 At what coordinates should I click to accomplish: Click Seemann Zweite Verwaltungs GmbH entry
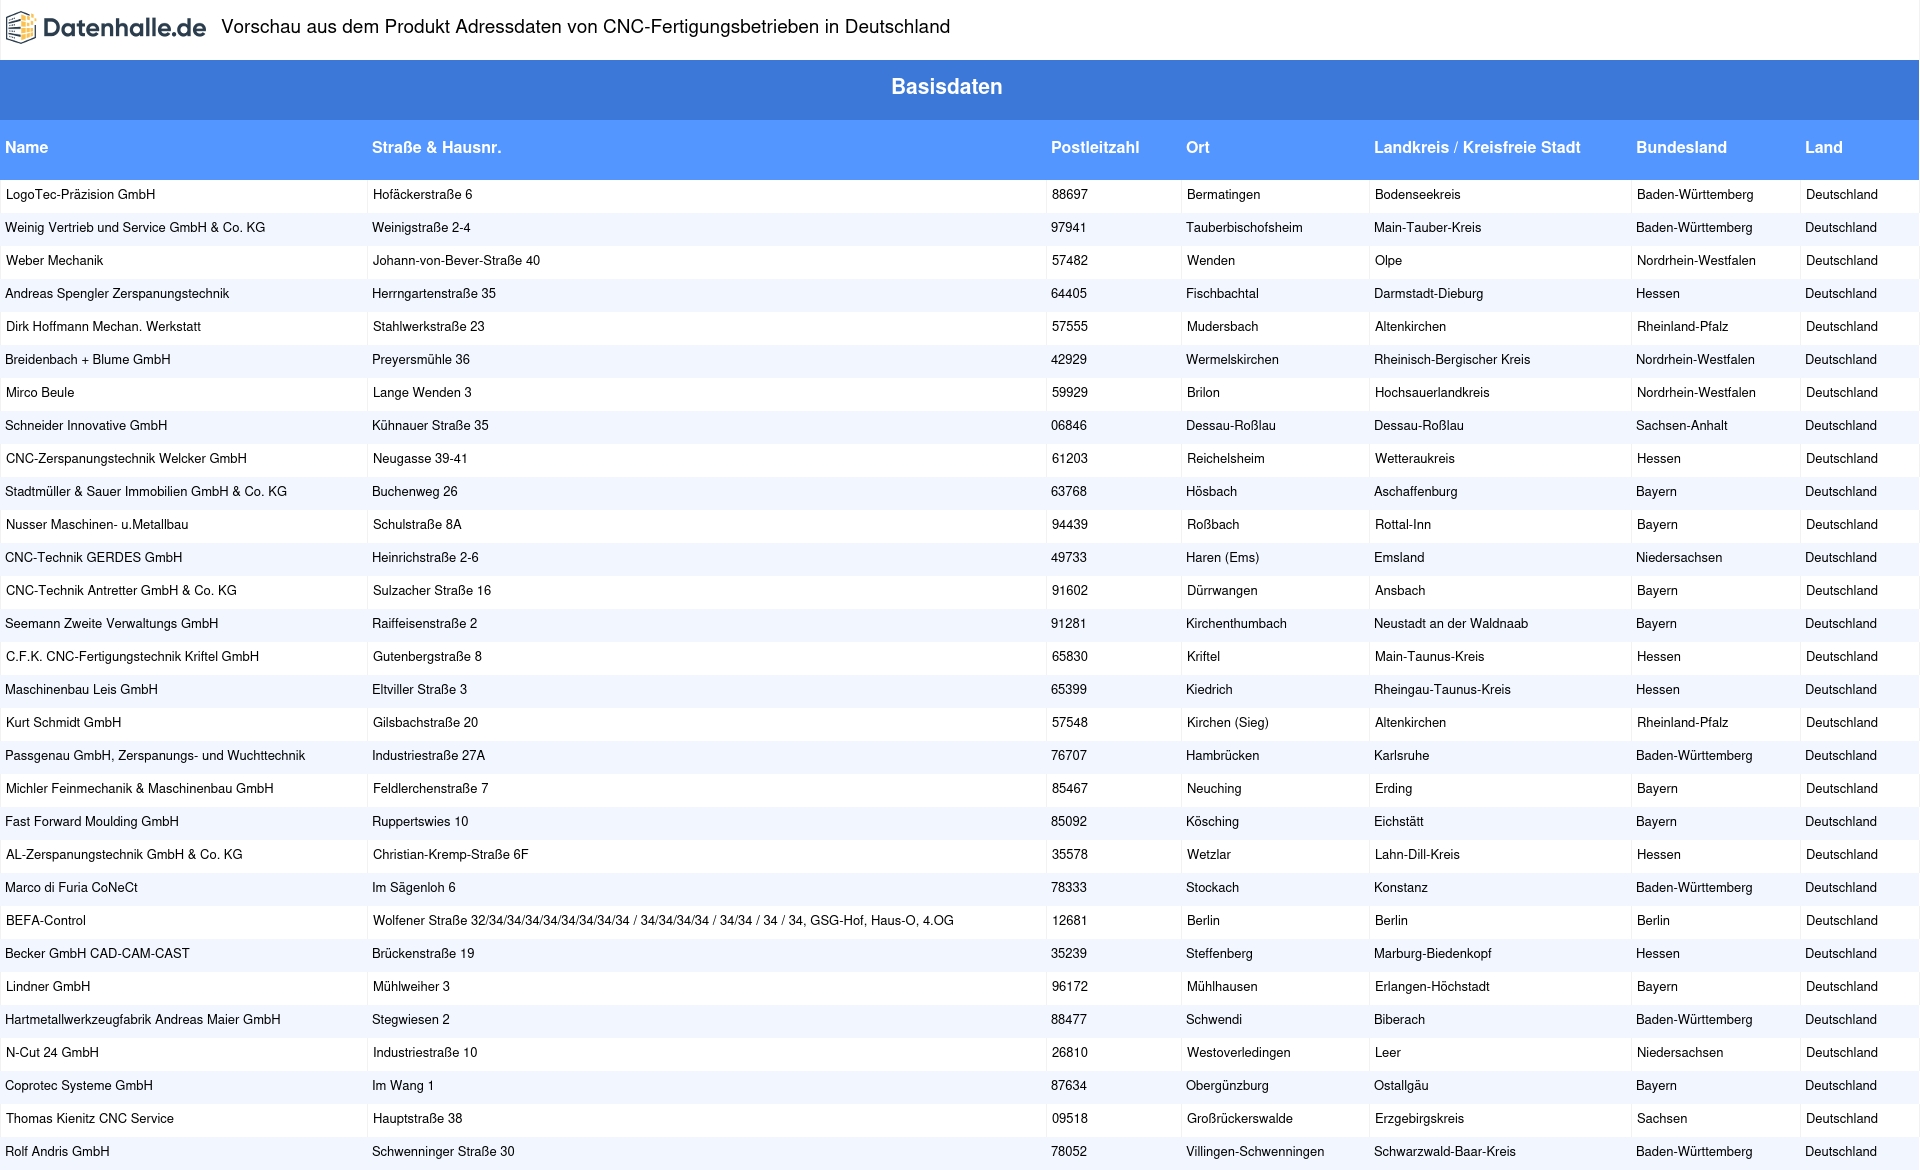pos(112,623)
